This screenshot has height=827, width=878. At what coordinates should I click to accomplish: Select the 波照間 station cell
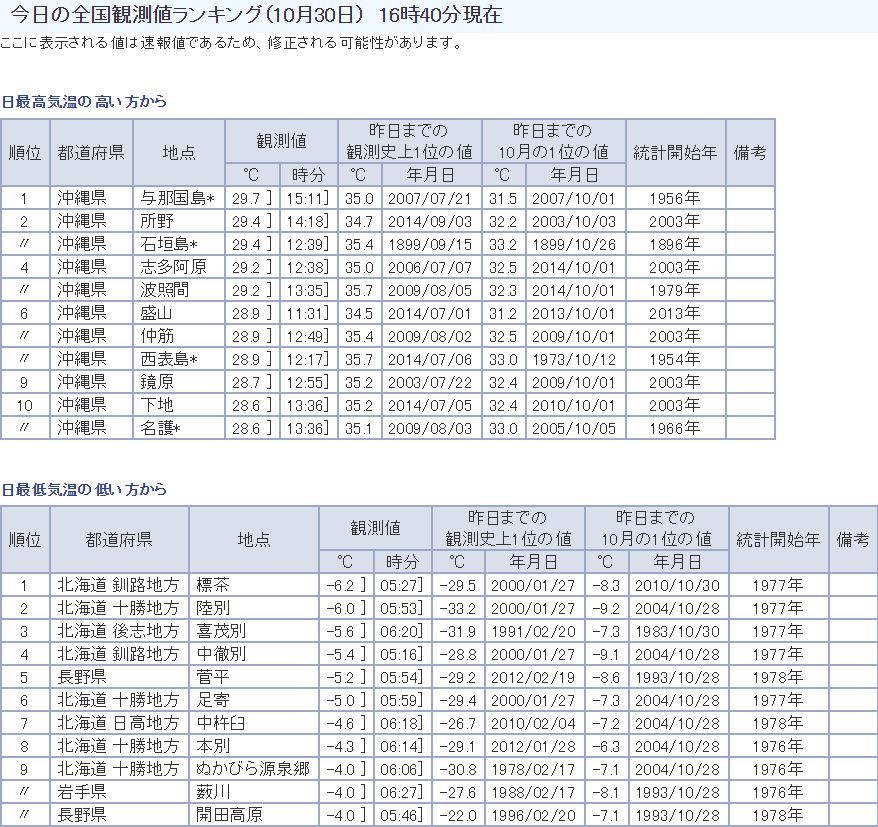tap(179, 289)
